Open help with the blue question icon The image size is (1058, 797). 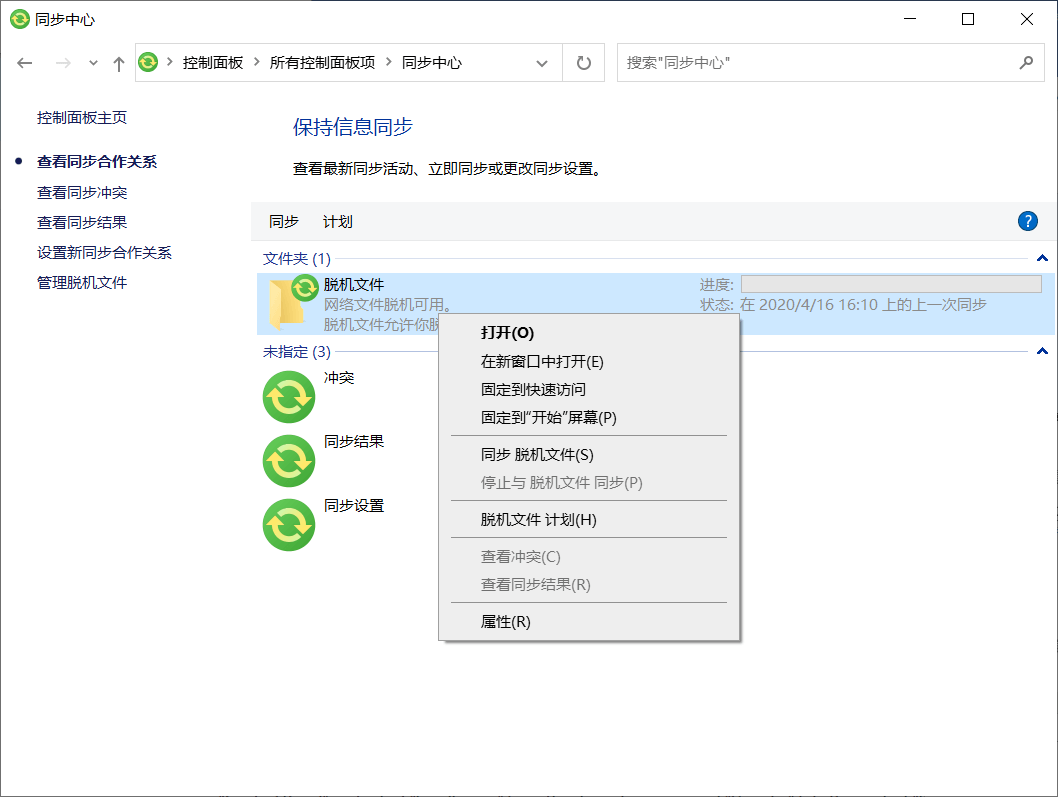(x=1028, y=221)
